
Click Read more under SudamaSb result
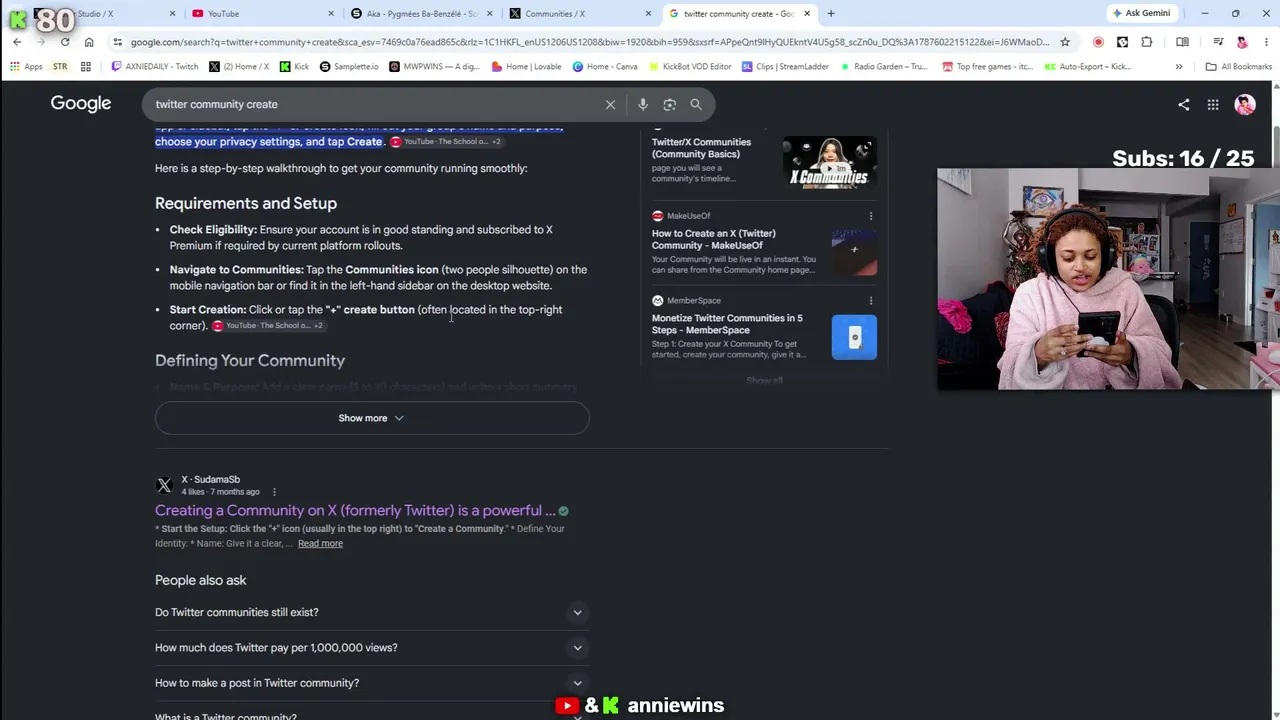[x=320, y=544]
